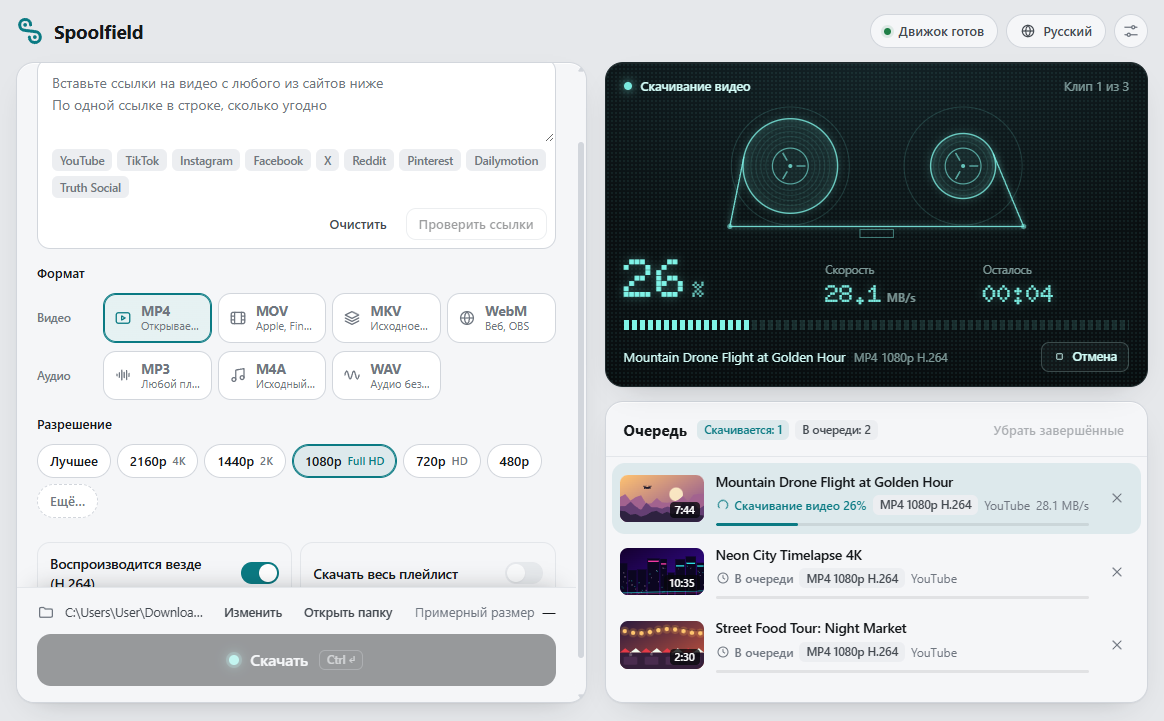1164x721 pixels.
Task: Click the Очистить button
Action: 358,224
